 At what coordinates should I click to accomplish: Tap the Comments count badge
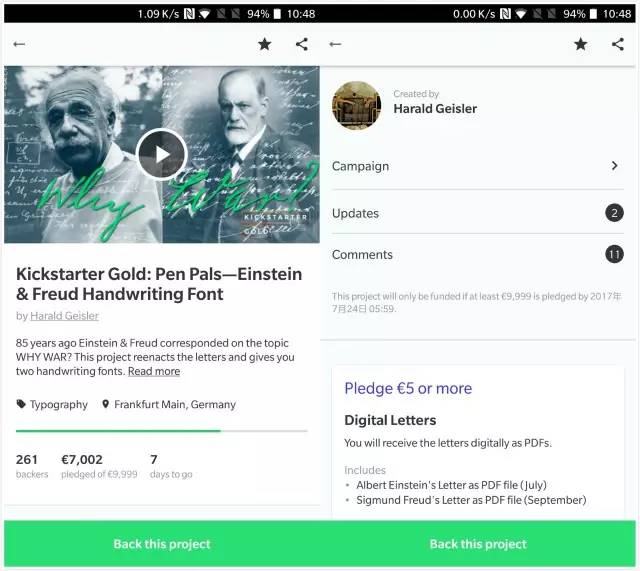pos(614,255)
